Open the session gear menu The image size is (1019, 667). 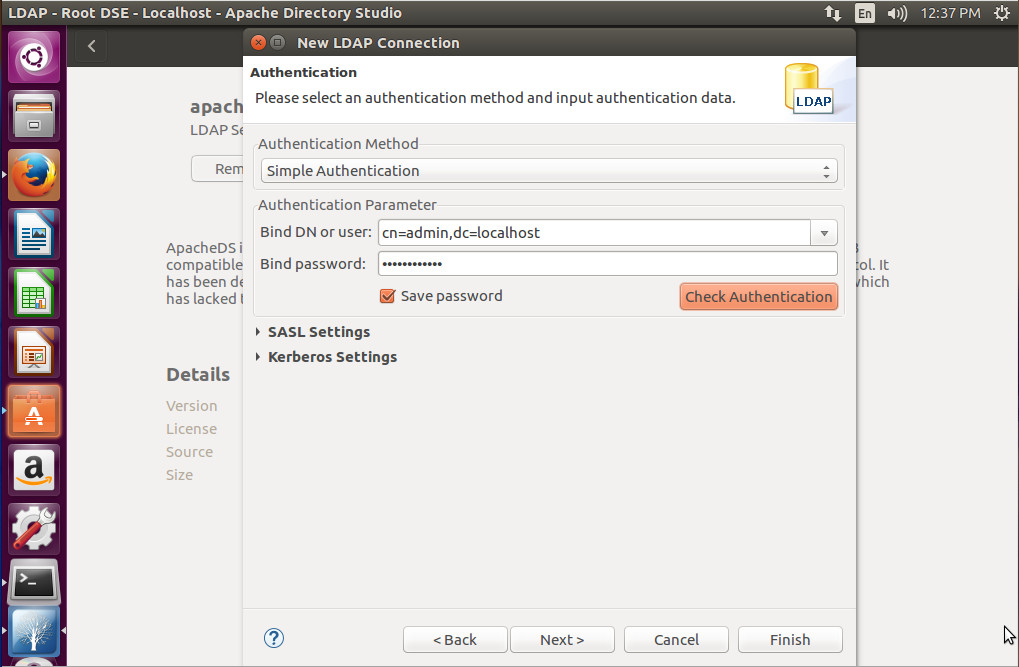tap(1001, 13)
